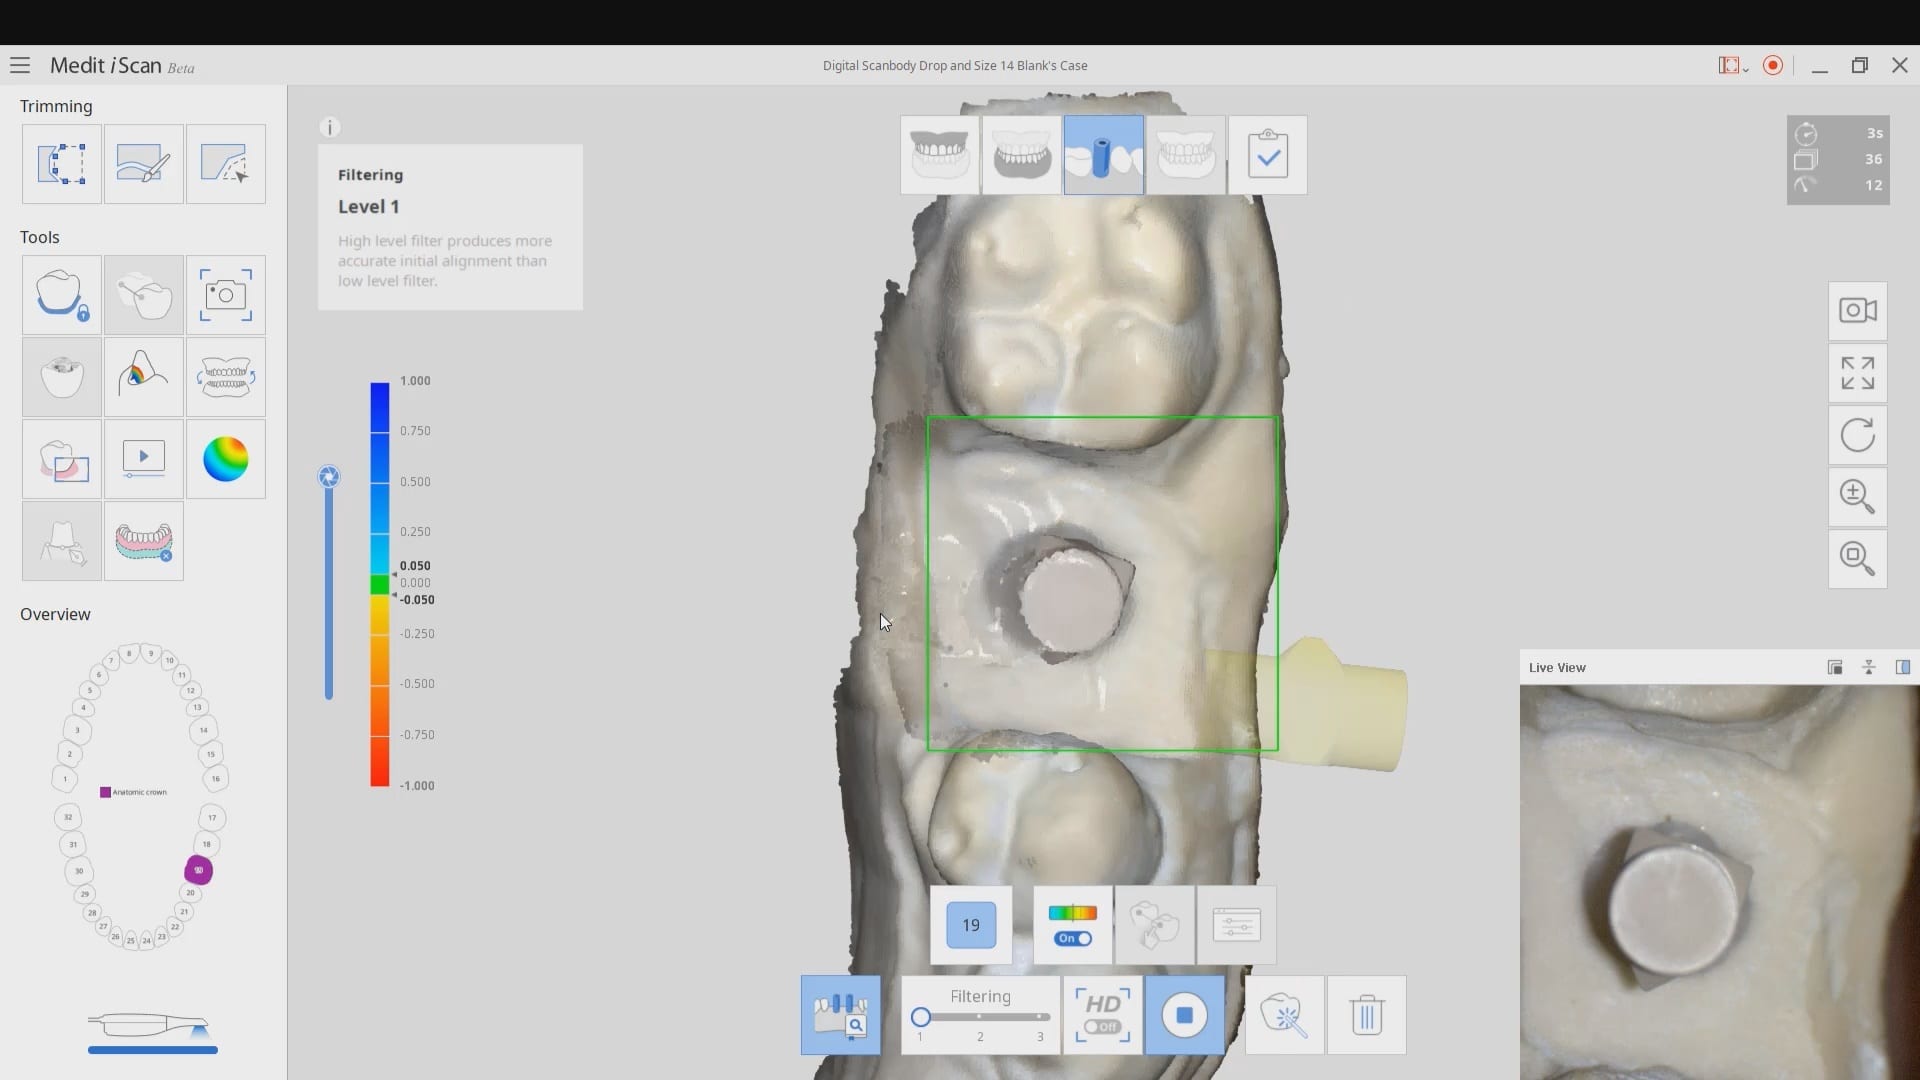
Task: Click the Anatomic crown legend label
Action: pyautogui.click(x=139, y=792)
